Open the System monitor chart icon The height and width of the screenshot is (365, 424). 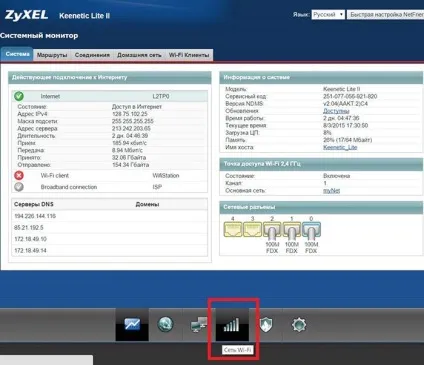pyautogui.click(x=132, y=324)
